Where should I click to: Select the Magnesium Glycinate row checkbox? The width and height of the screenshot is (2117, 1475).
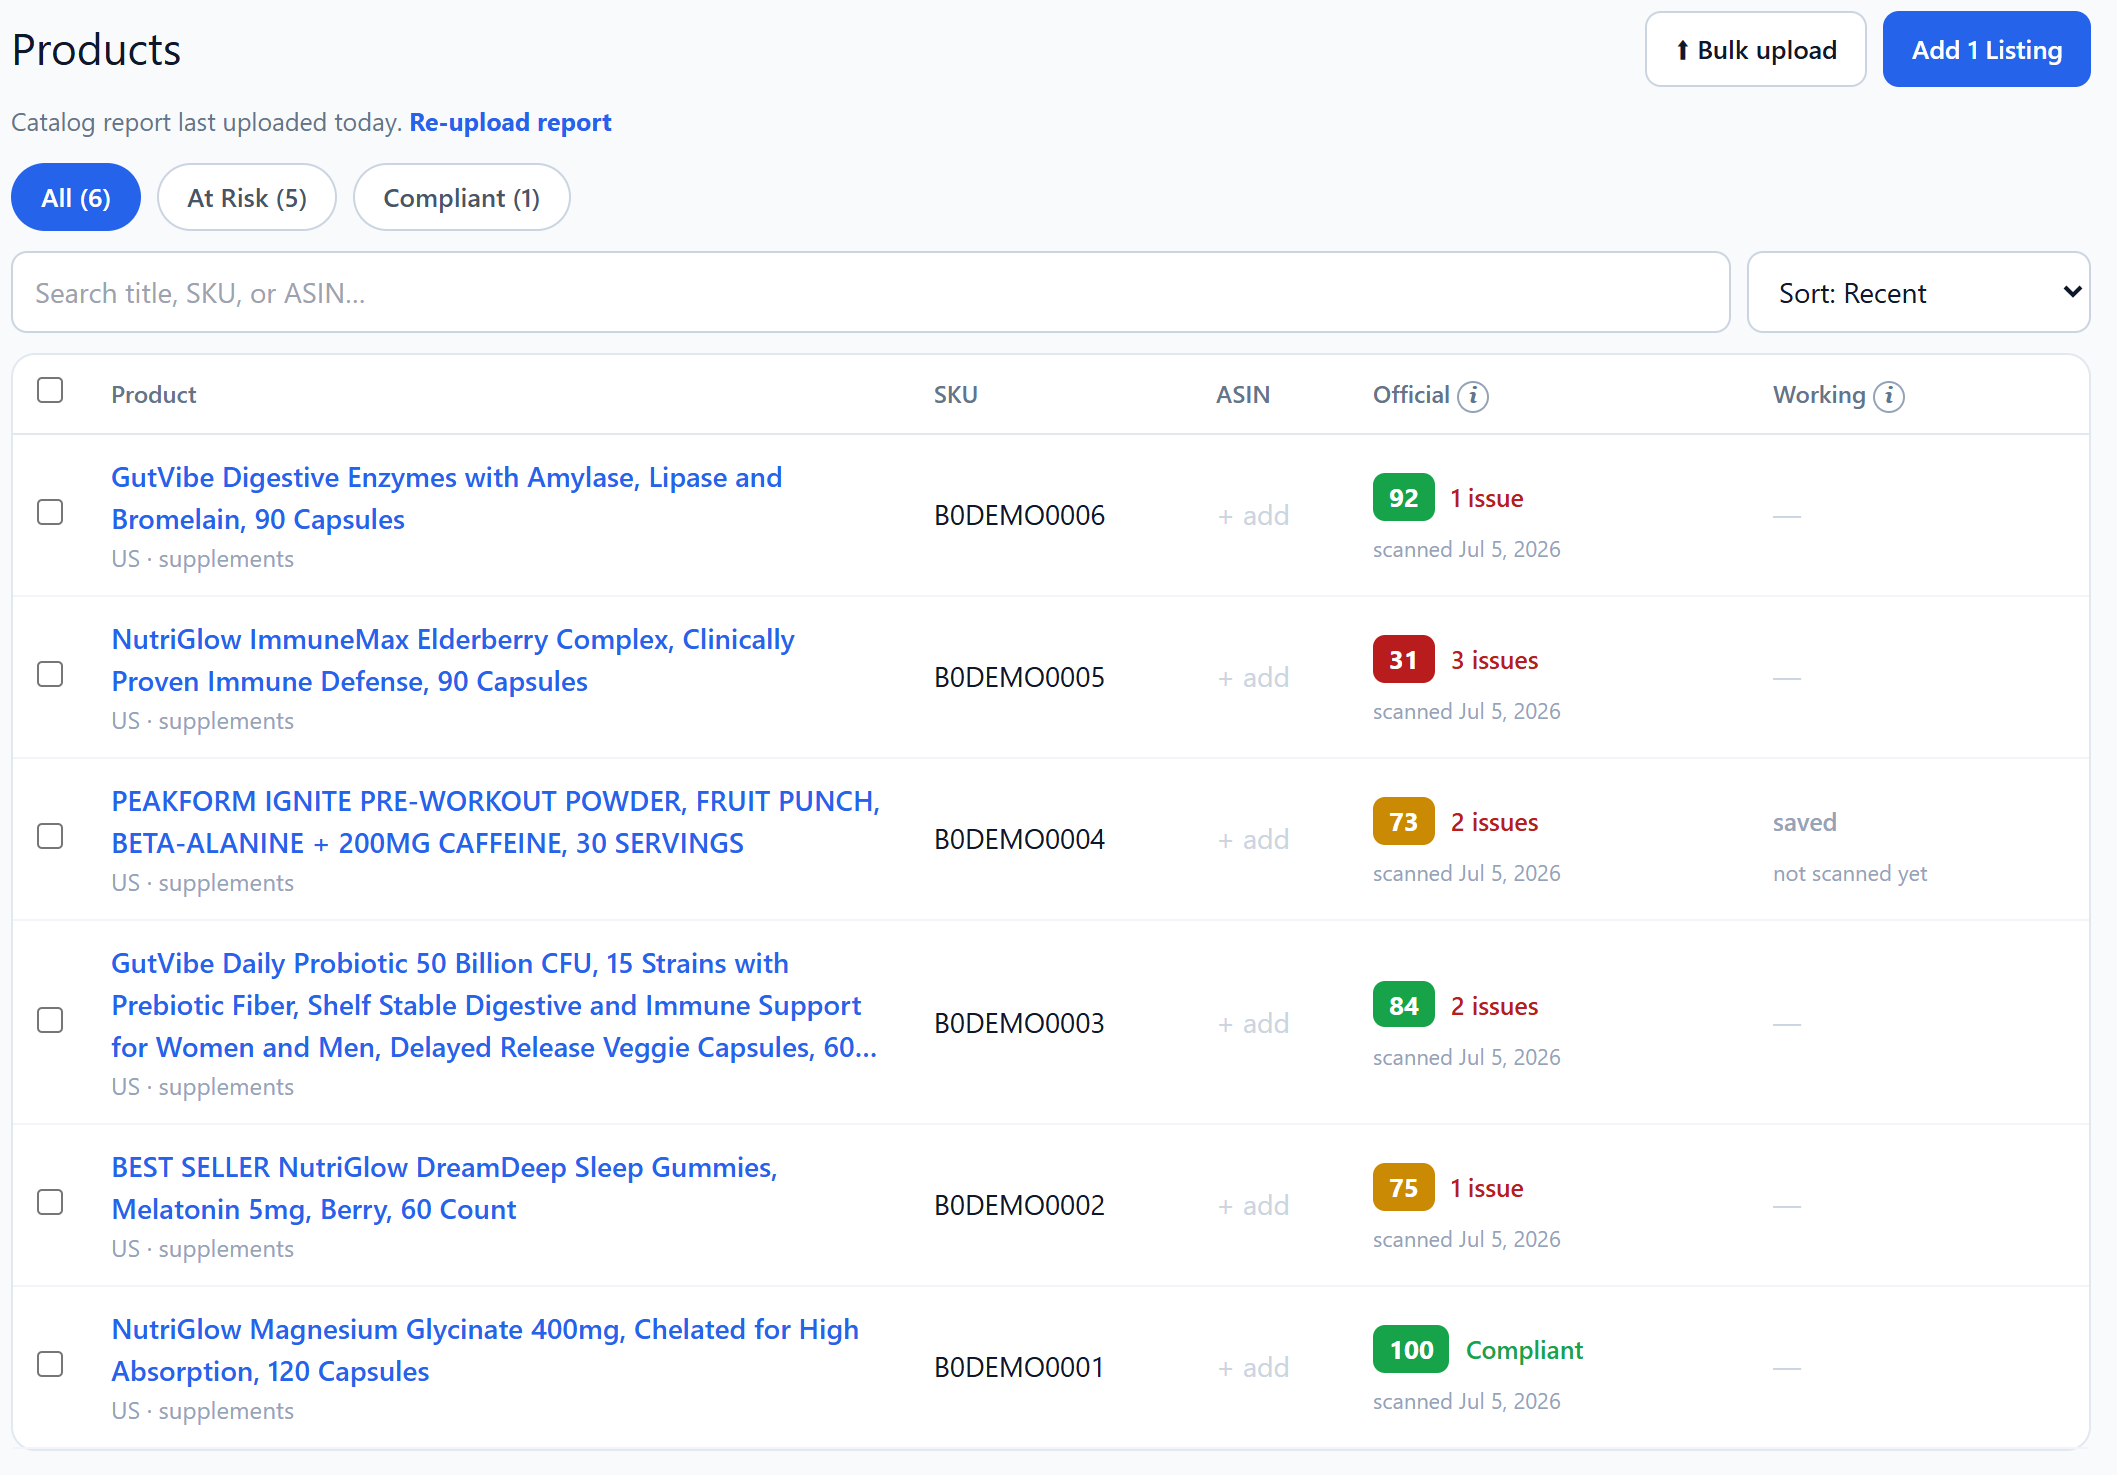click(50, 1364)
